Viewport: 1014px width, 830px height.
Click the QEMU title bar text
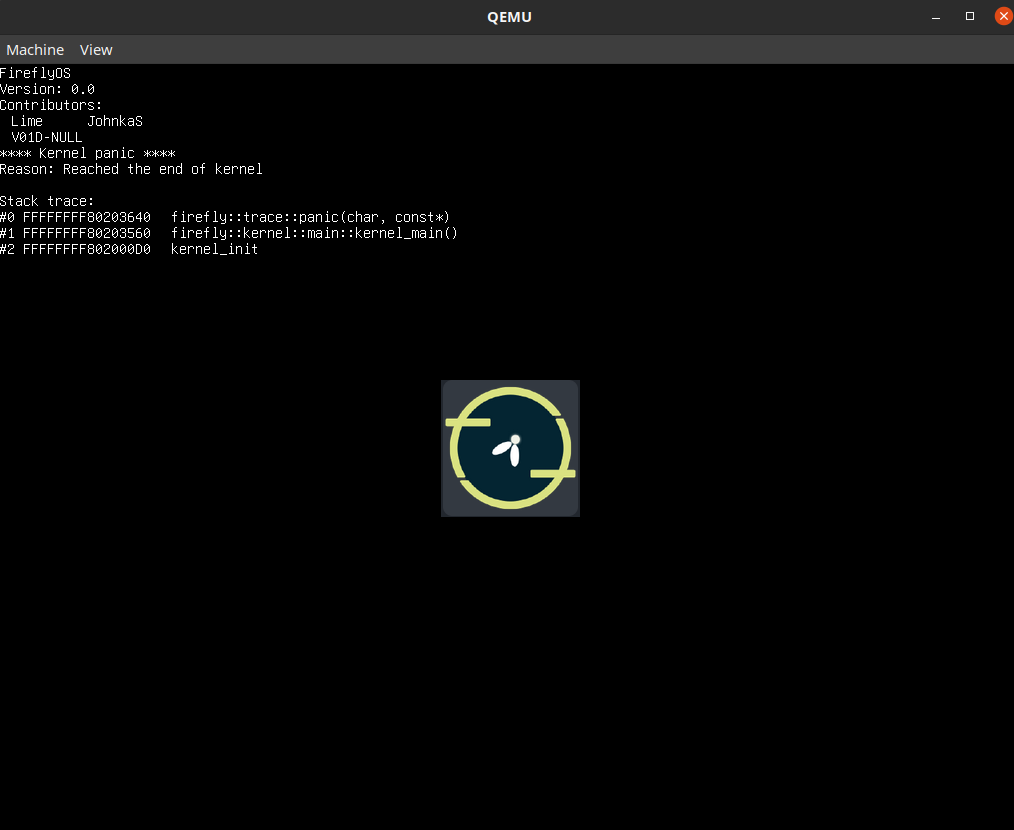point(509,17)
